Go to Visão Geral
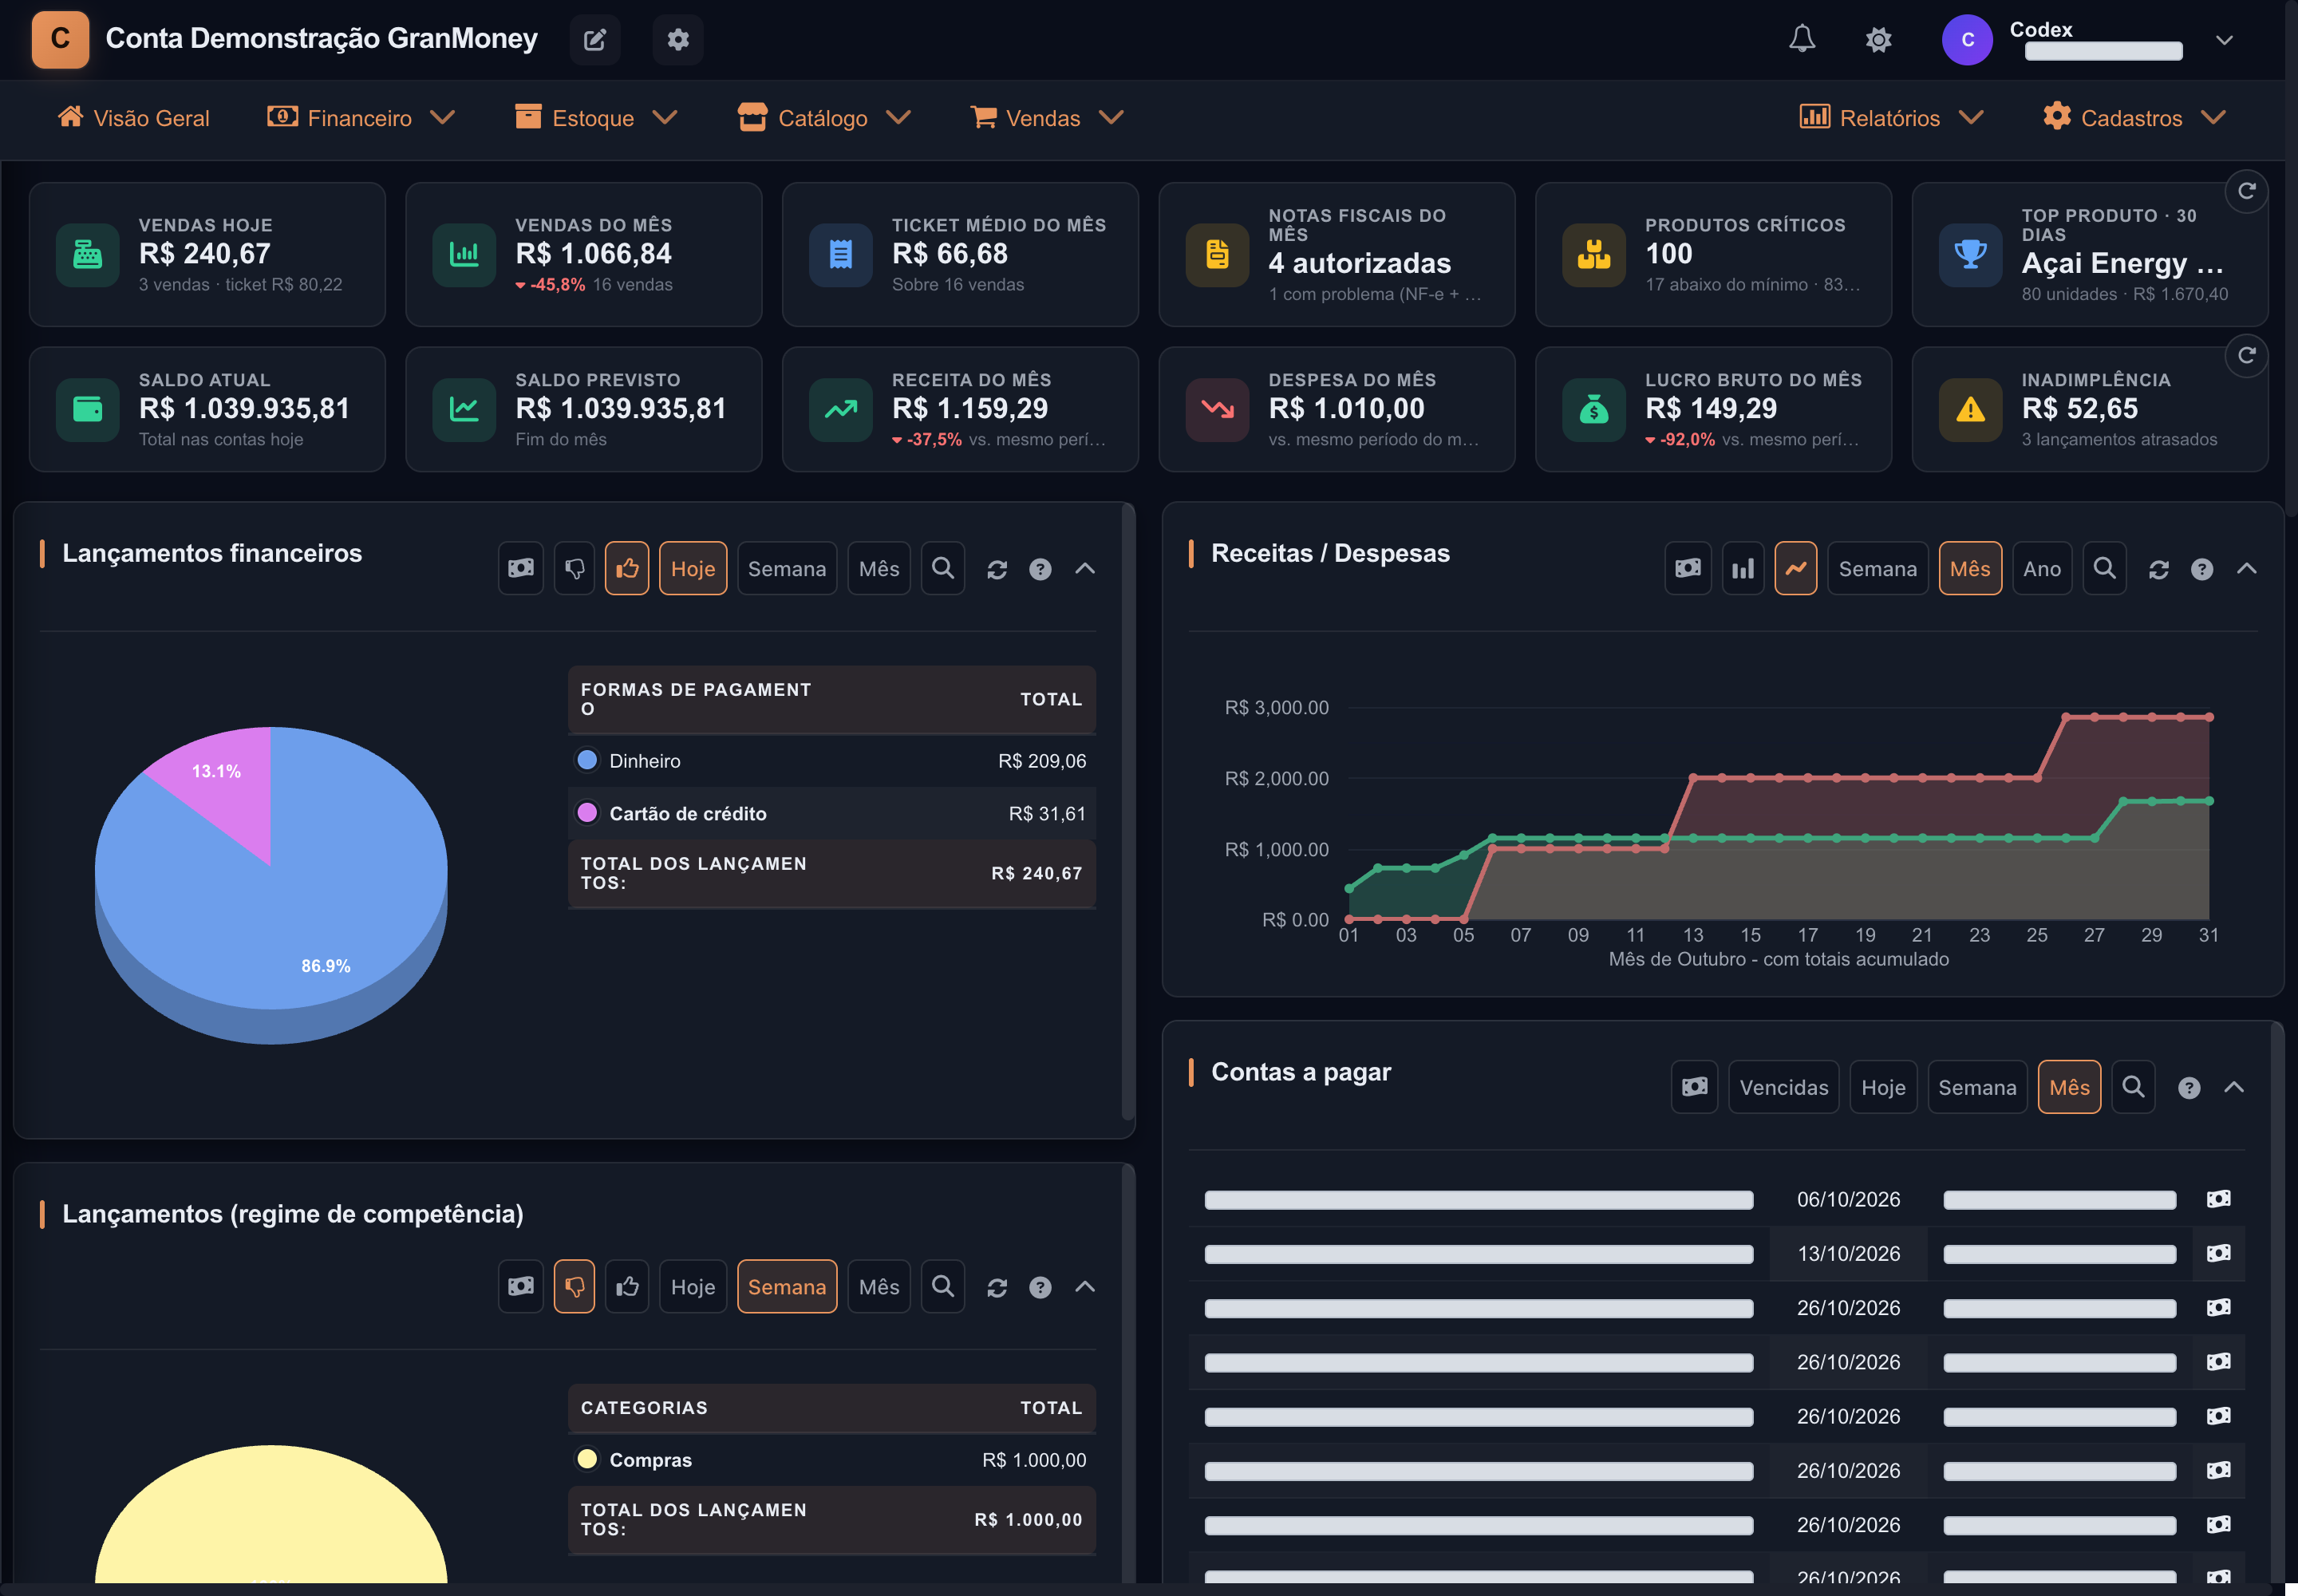 (x=133, y=118)
